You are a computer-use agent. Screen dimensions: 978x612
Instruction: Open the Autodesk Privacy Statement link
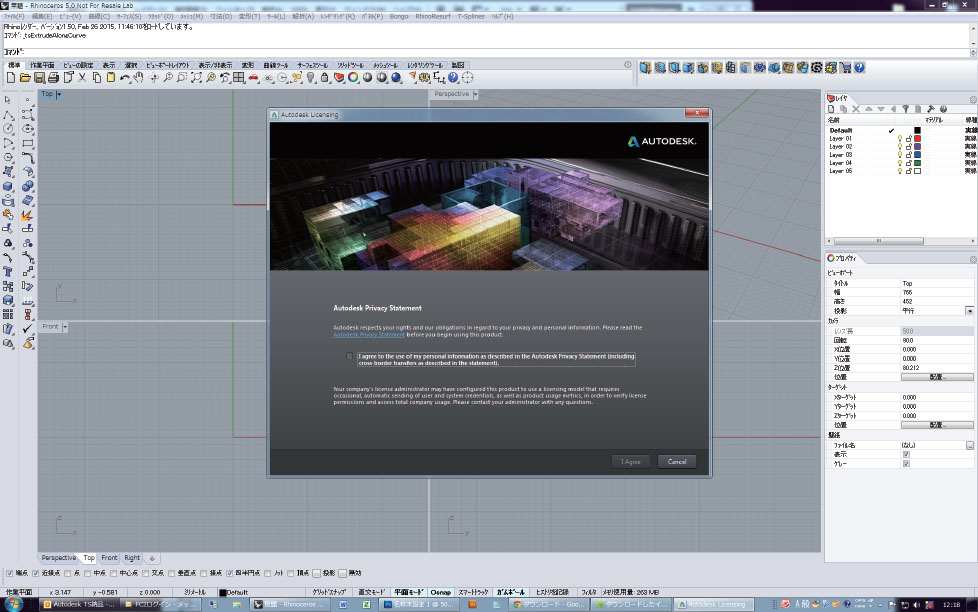tap(369, 335)
